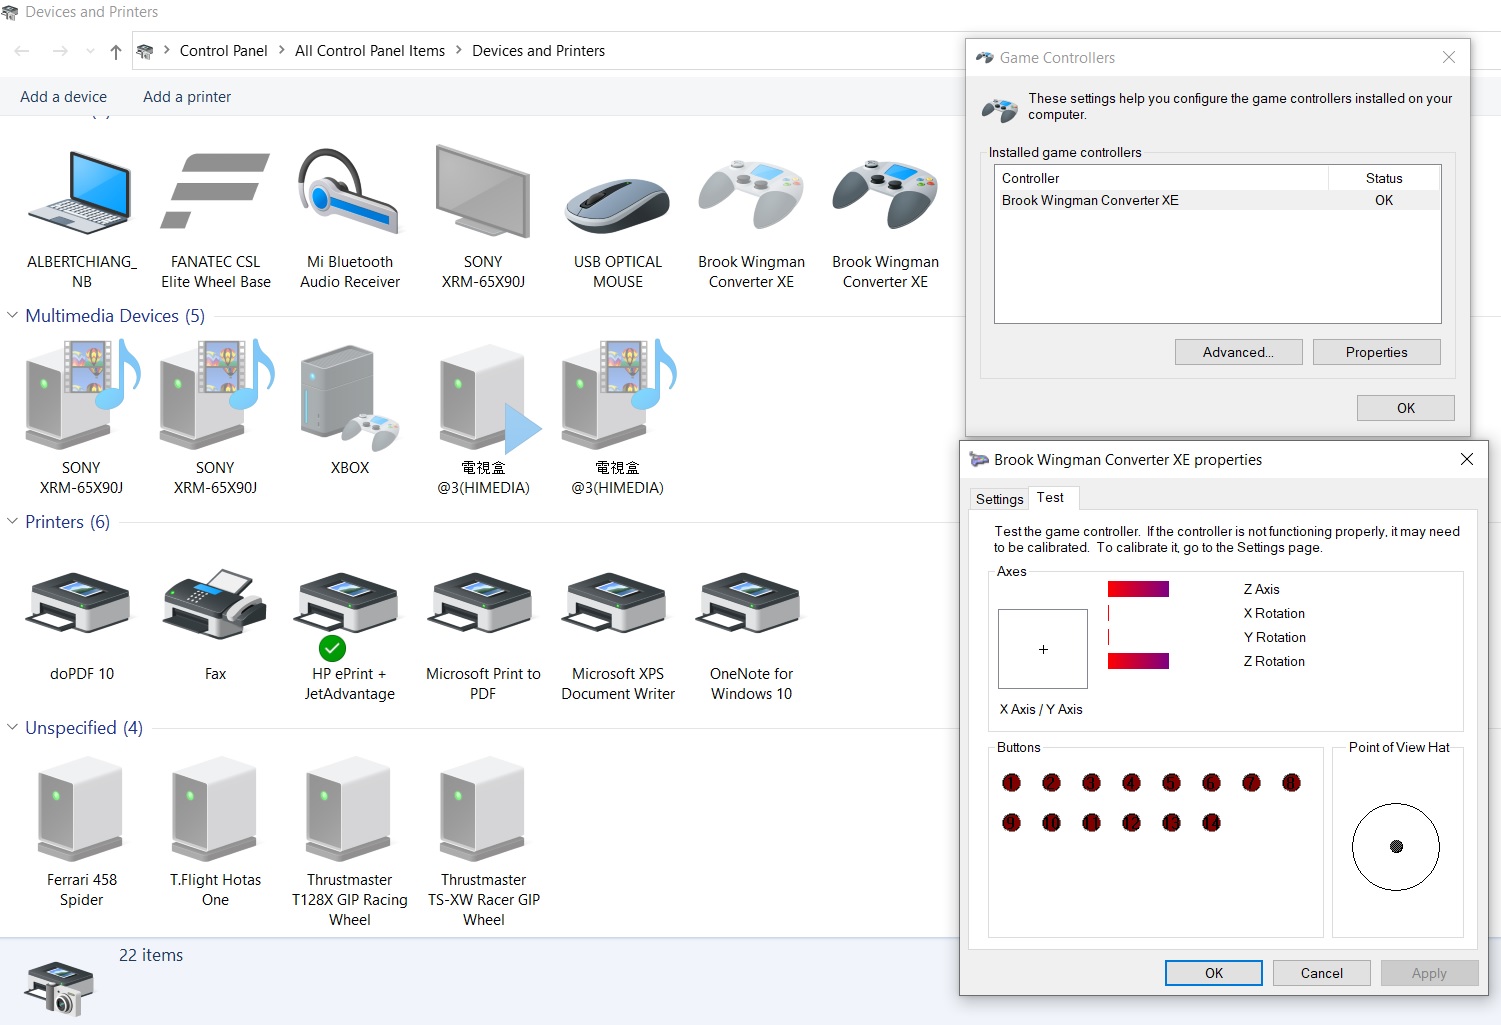Click Properties button in Game Controllers

tap(1376, 352)
